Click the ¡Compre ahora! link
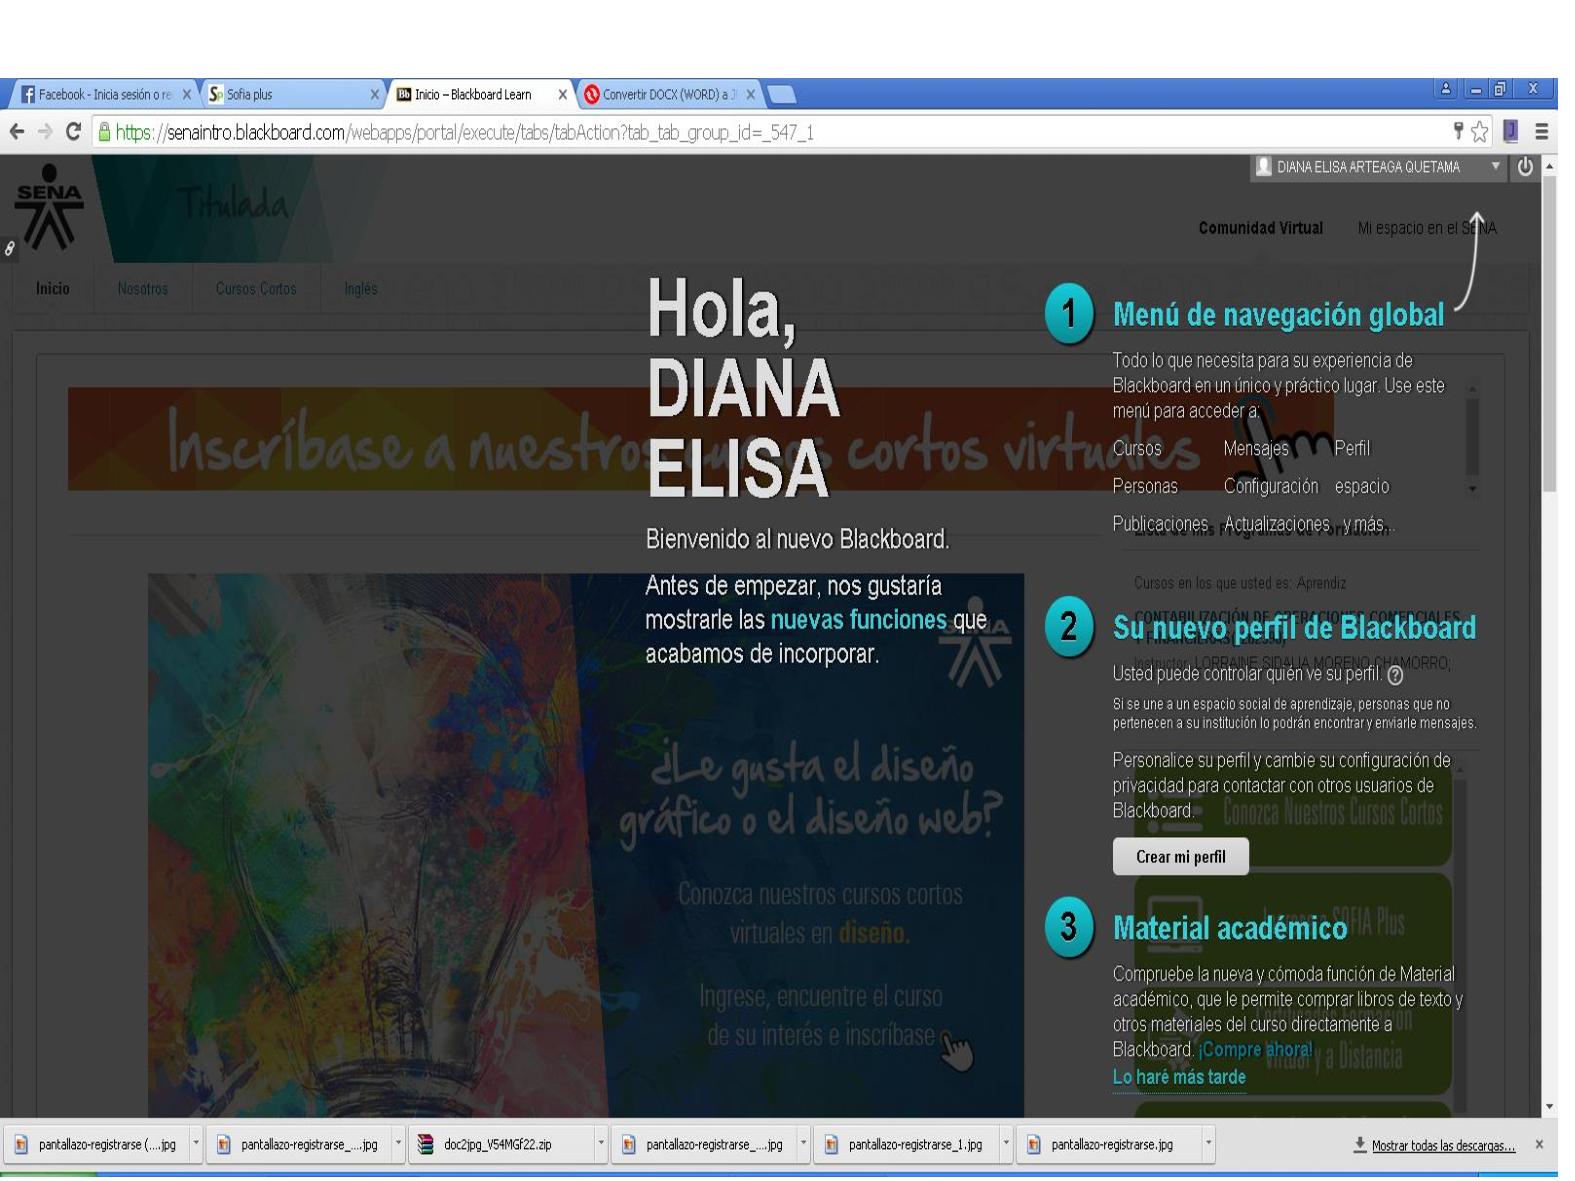1575x1181 pixels. pos(1255,1049)
